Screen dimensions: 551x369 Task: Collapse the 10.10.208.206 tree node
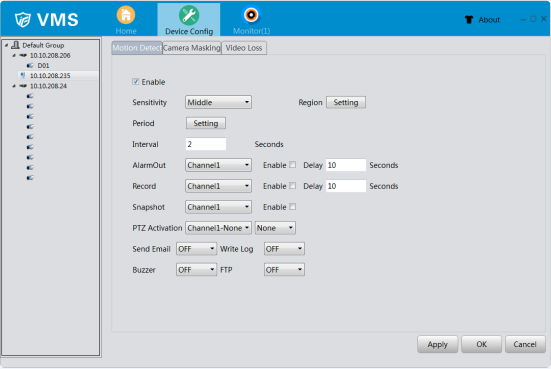tap(14, 56)
